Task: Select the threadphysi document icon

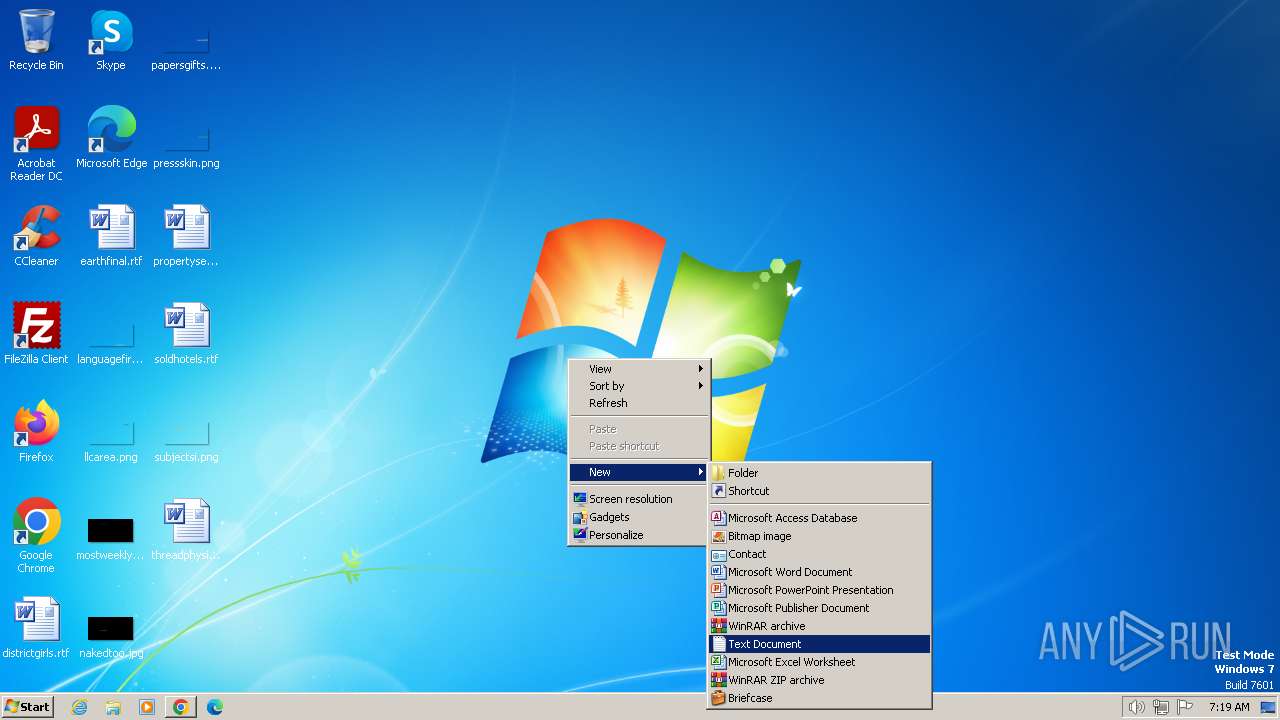Action: pyautogui.click(x=186, y=529)
